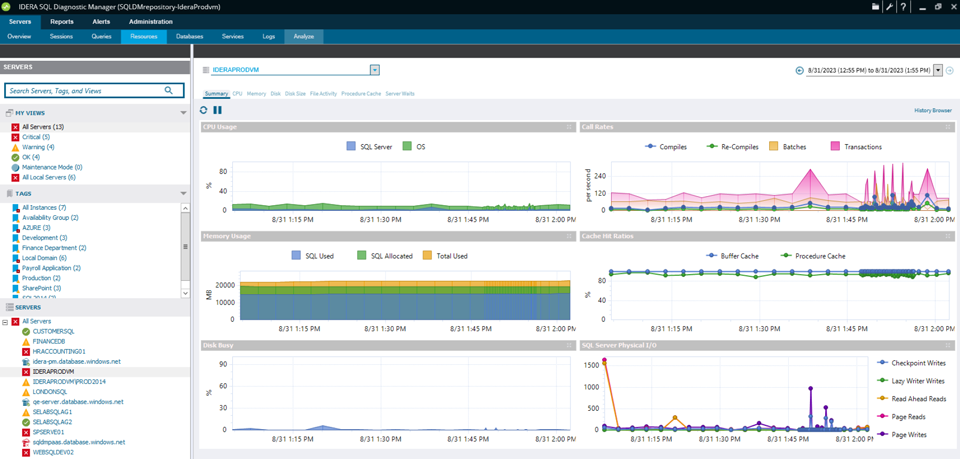Open the IDERAPRODVM server dropdown
Viewport: 960px width, 459px height.
[x=374, y=70]
